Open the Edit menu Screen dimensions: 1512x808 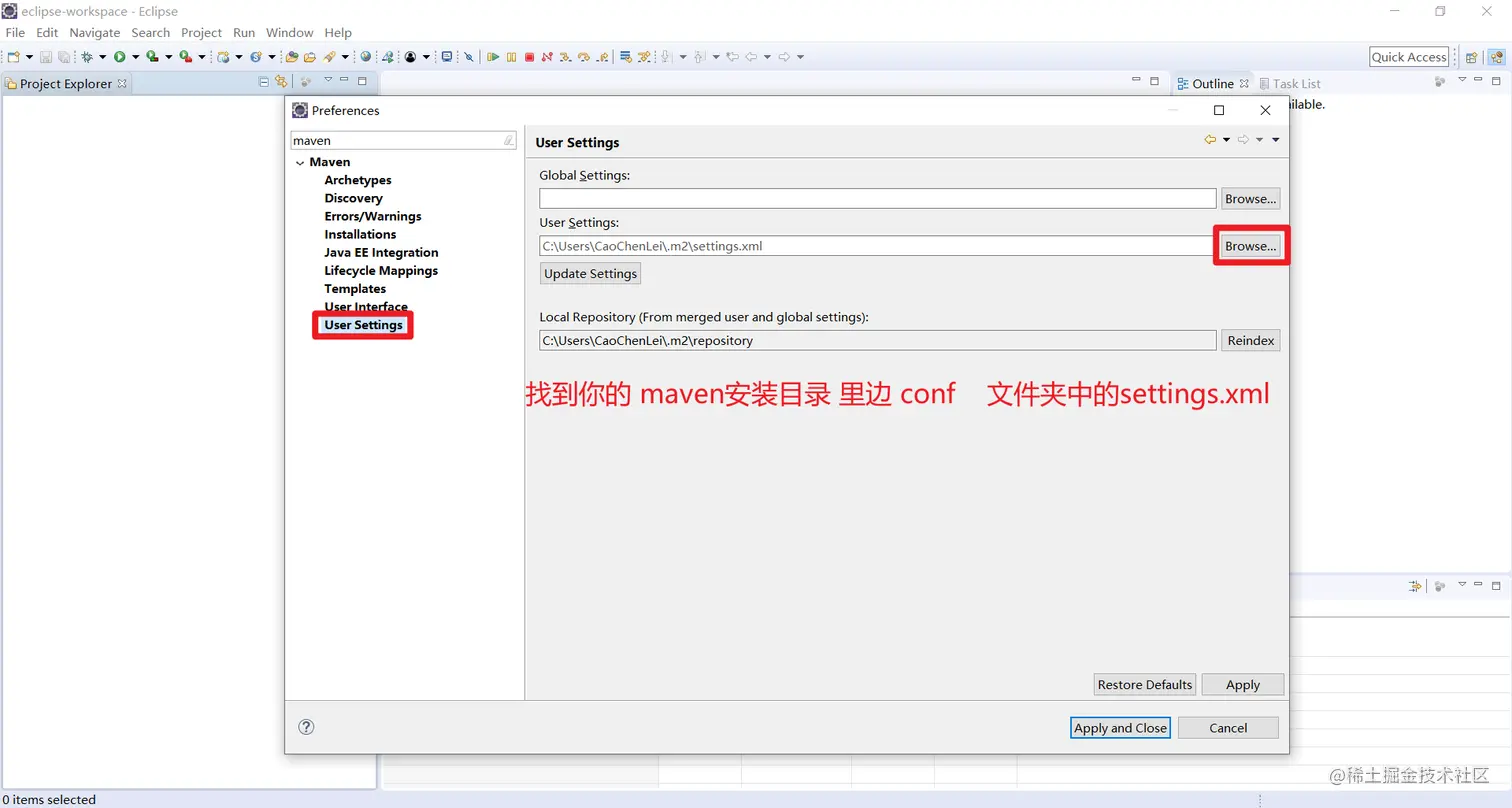click(47, 32)
